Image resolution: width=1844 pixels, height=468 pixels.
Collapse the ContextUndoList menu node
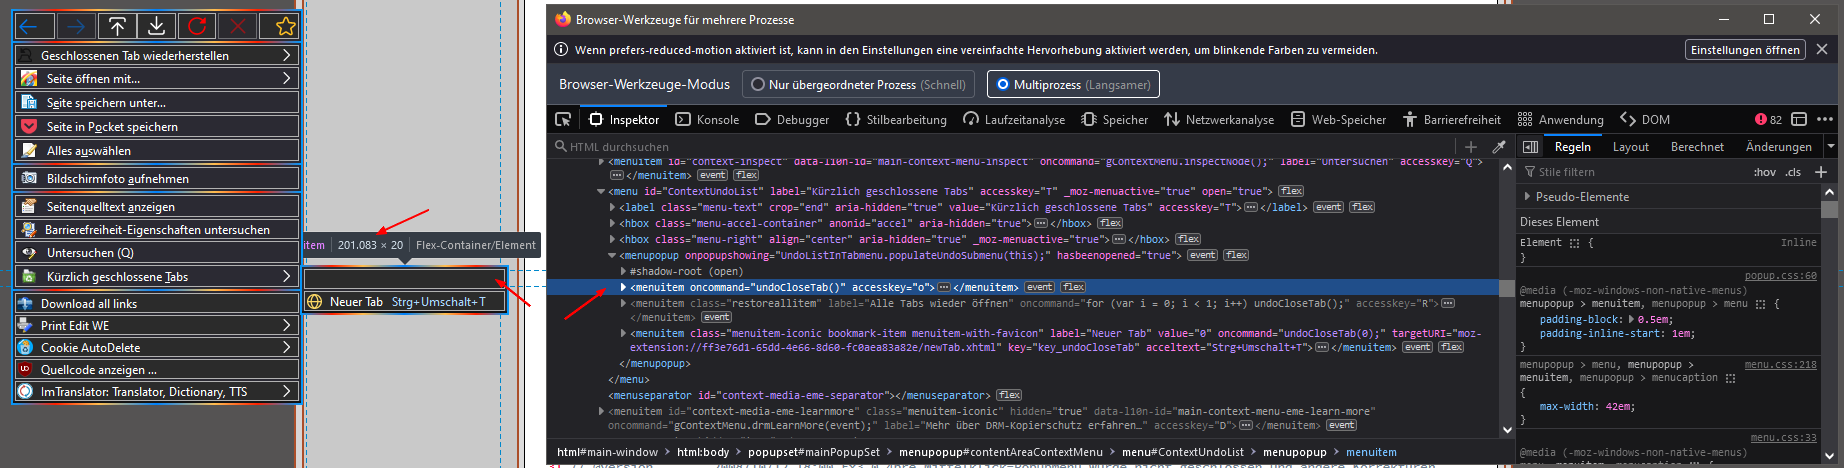coord(601,191)
